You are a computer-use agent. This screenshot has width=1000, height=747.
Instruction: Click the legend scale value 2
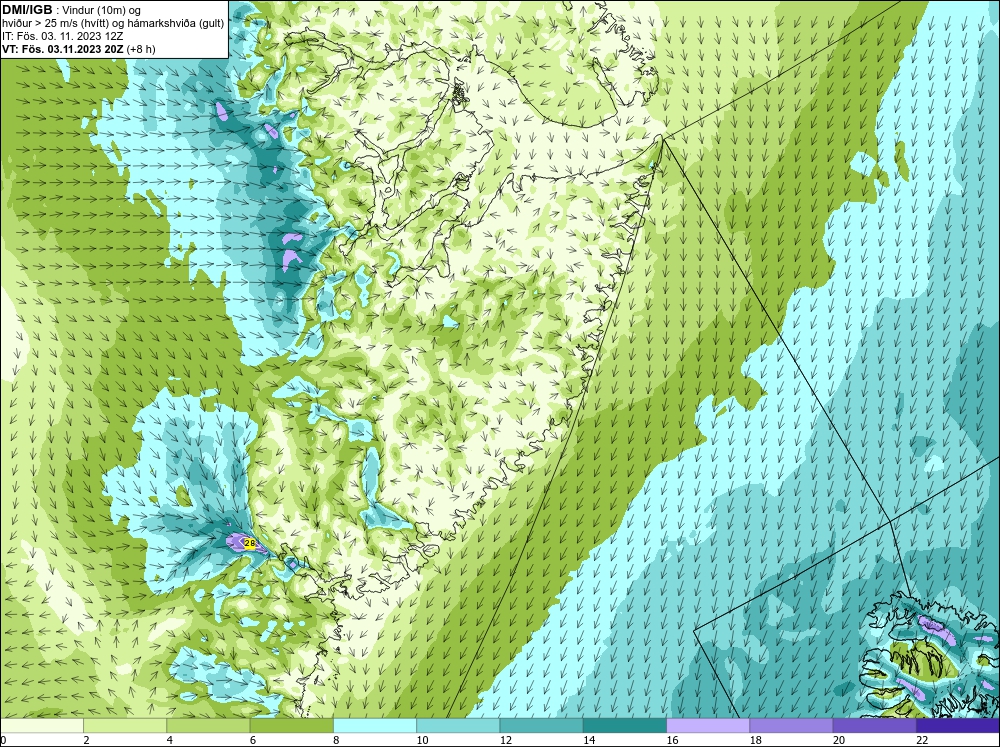tap(86, 740)
